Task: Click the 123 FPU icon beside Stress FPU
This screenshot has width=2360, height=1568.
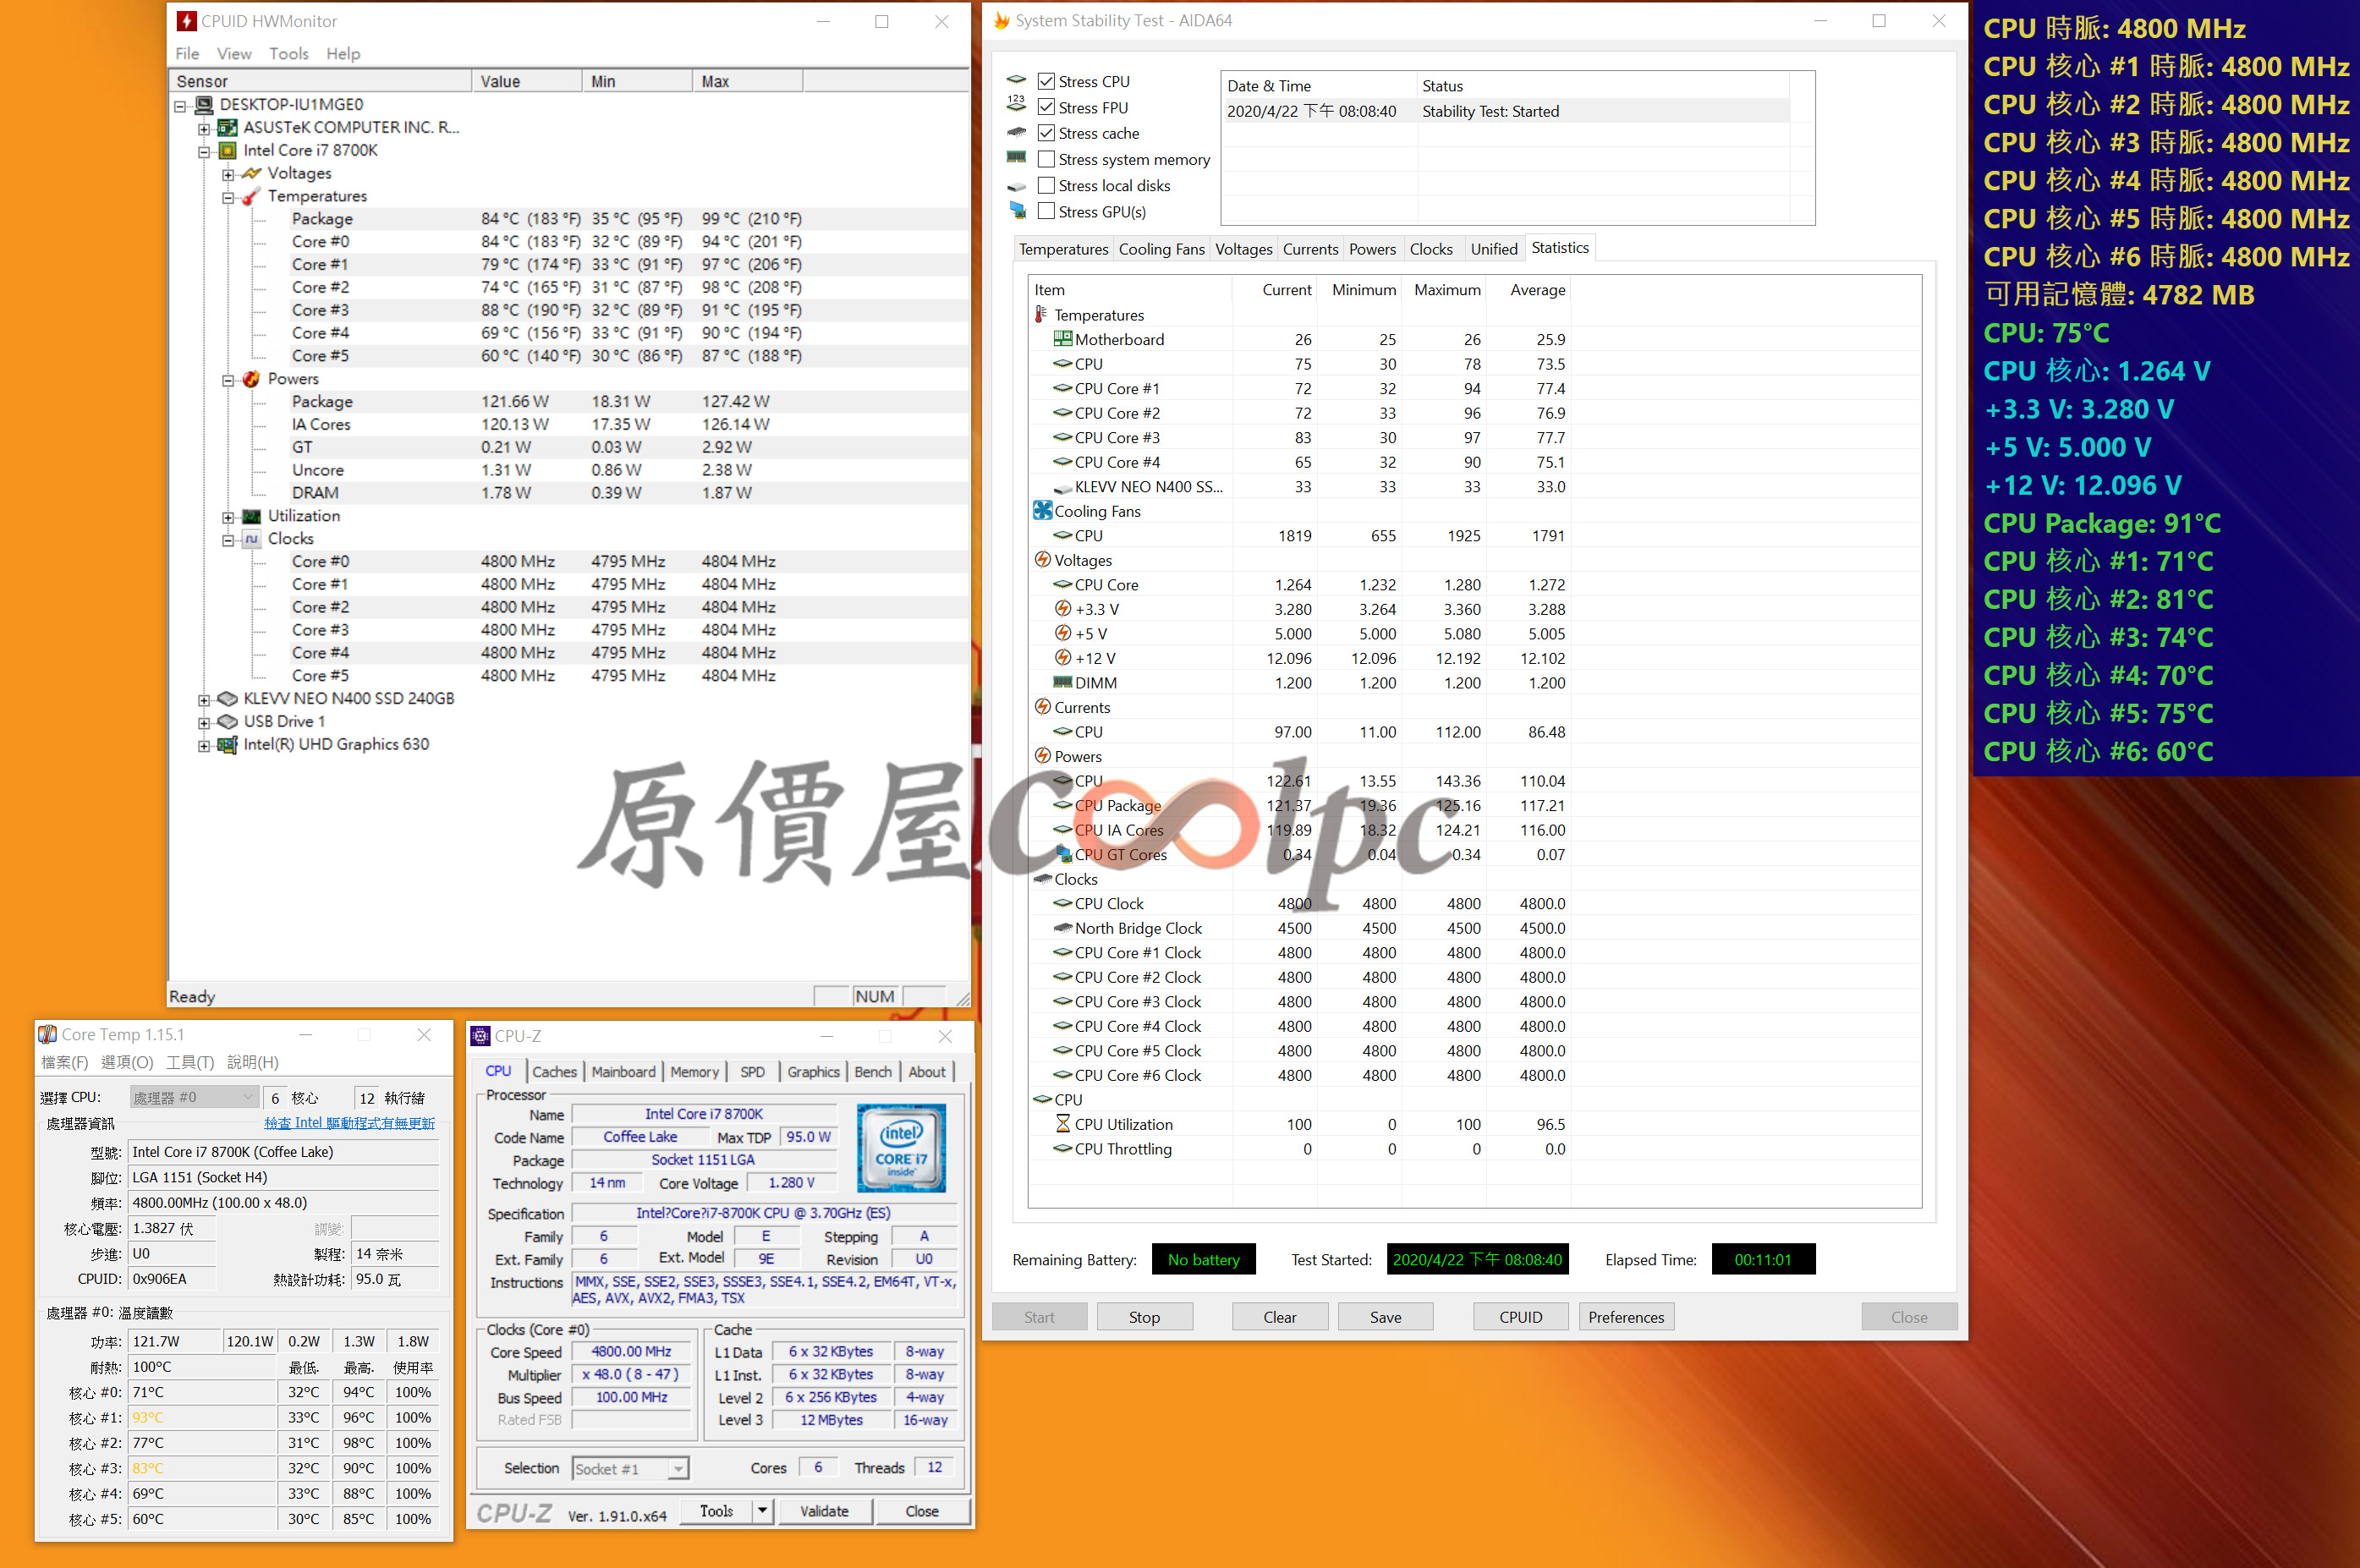Action: (1016, 103)
